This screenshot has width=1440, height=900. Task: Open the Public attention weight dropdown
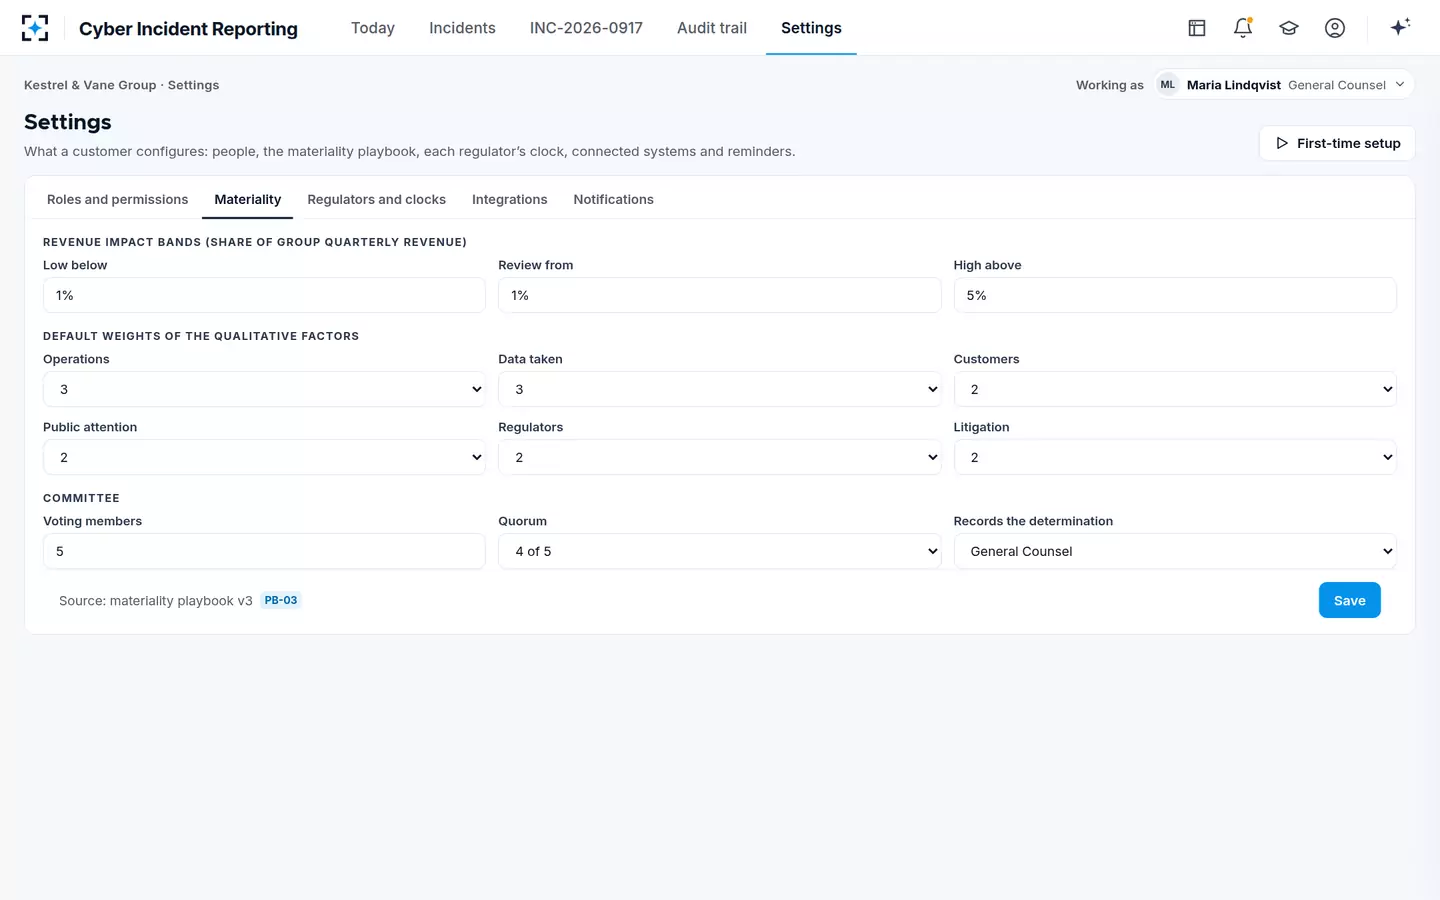pos(264,457)
